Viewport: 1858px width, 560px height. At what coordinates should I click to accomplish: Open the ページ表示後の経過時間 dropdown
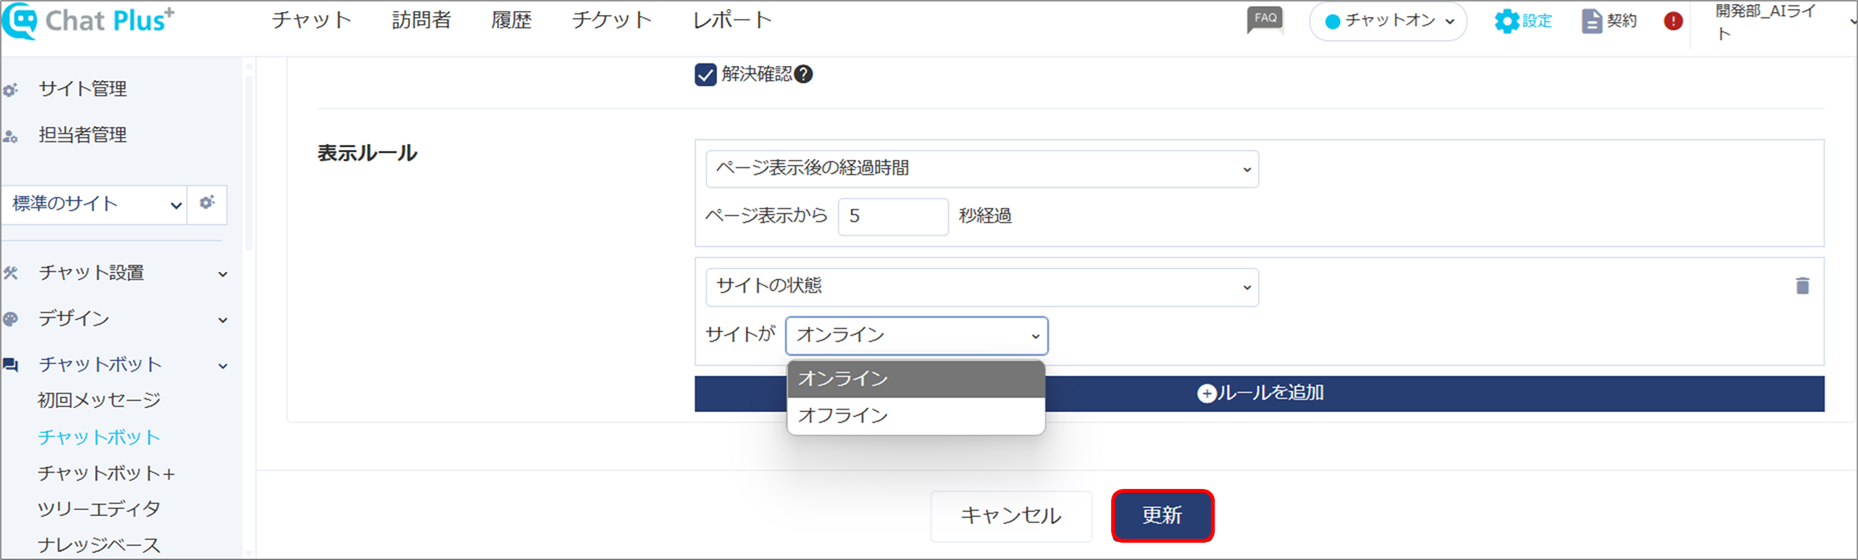(982, 169)
